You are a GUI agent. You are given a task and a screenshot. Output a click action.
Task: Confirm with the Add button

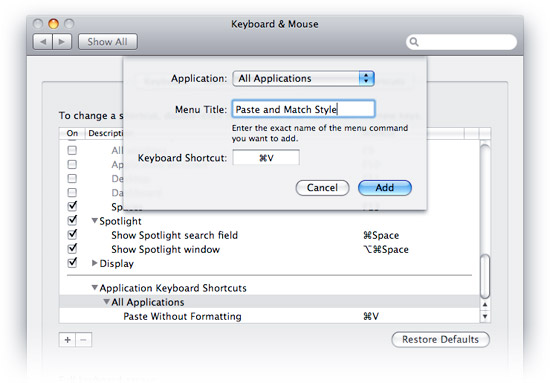click(x=385, y=188)
